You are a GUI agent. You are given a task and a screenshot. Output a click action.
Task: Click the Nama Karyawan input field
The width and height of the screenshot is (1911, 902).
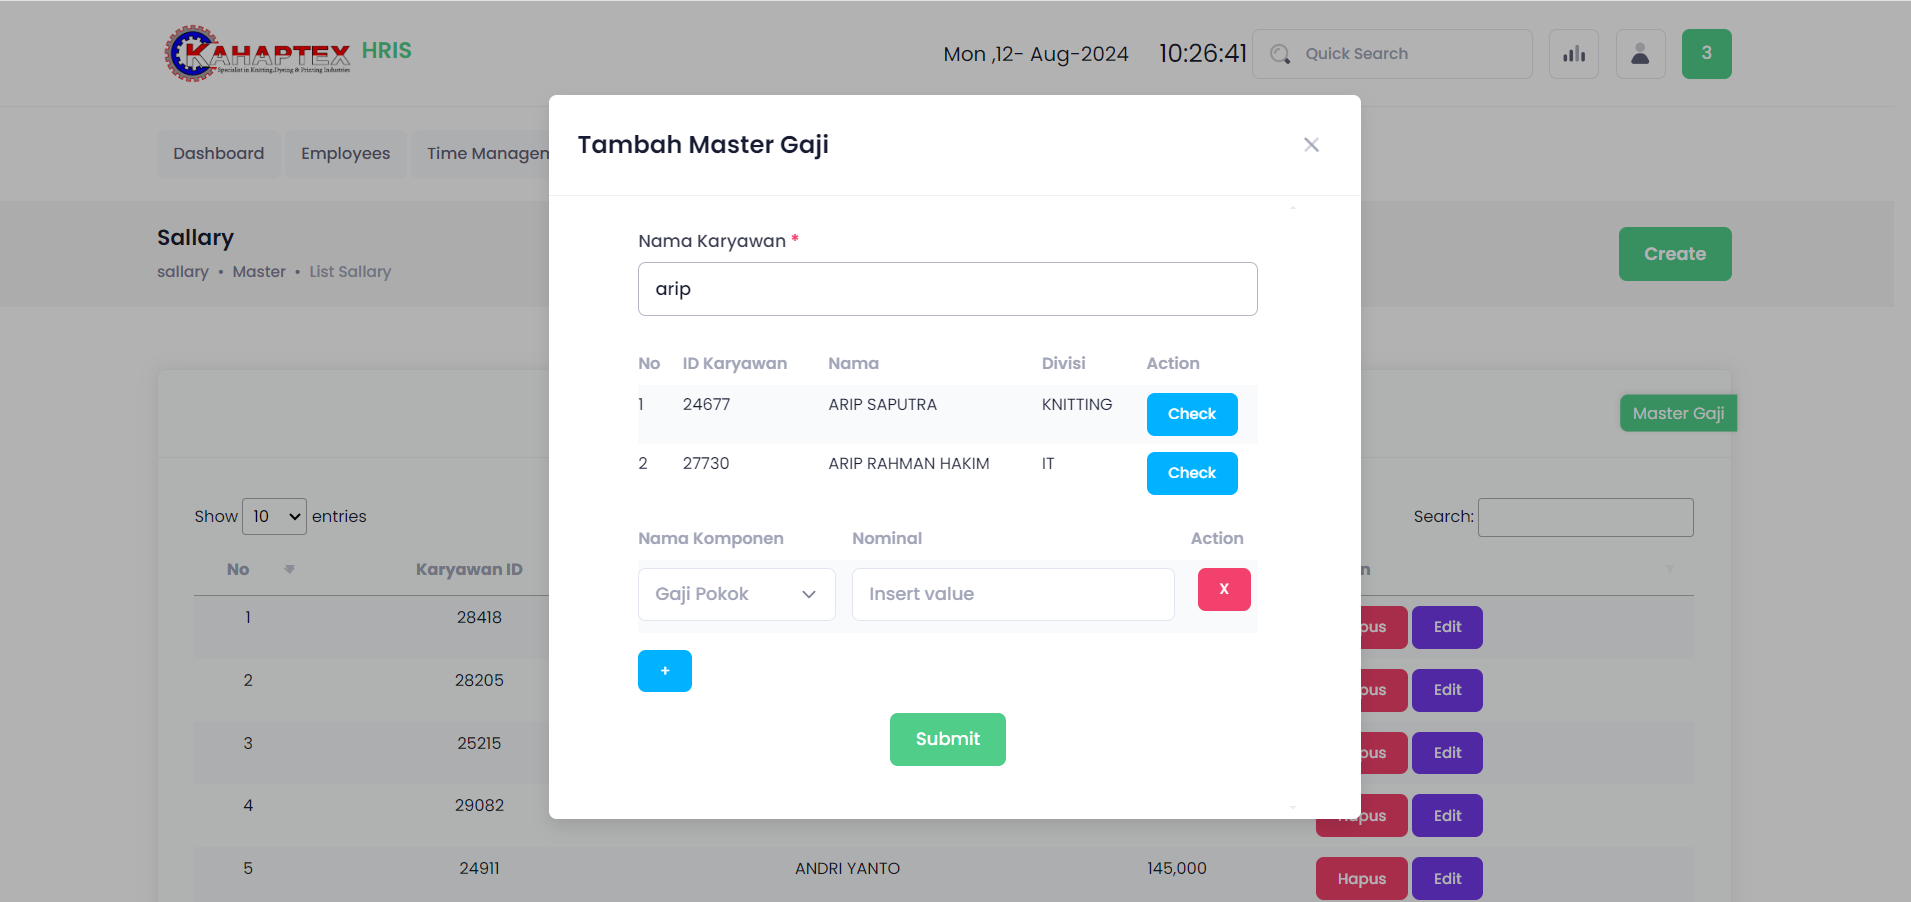tap(947, 289)
